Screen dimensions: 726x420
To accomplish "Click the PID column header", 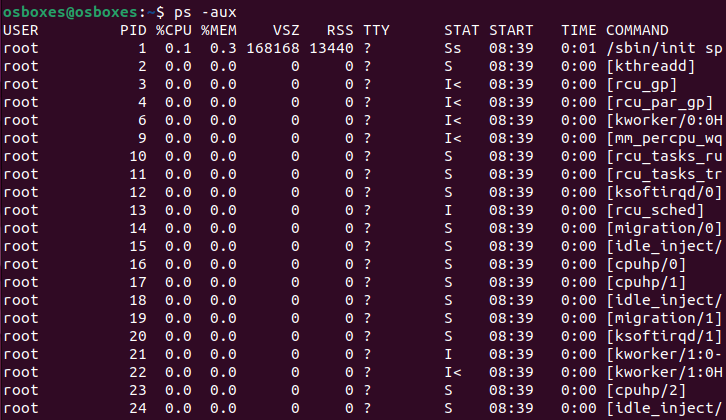I will tap(133, 30).
